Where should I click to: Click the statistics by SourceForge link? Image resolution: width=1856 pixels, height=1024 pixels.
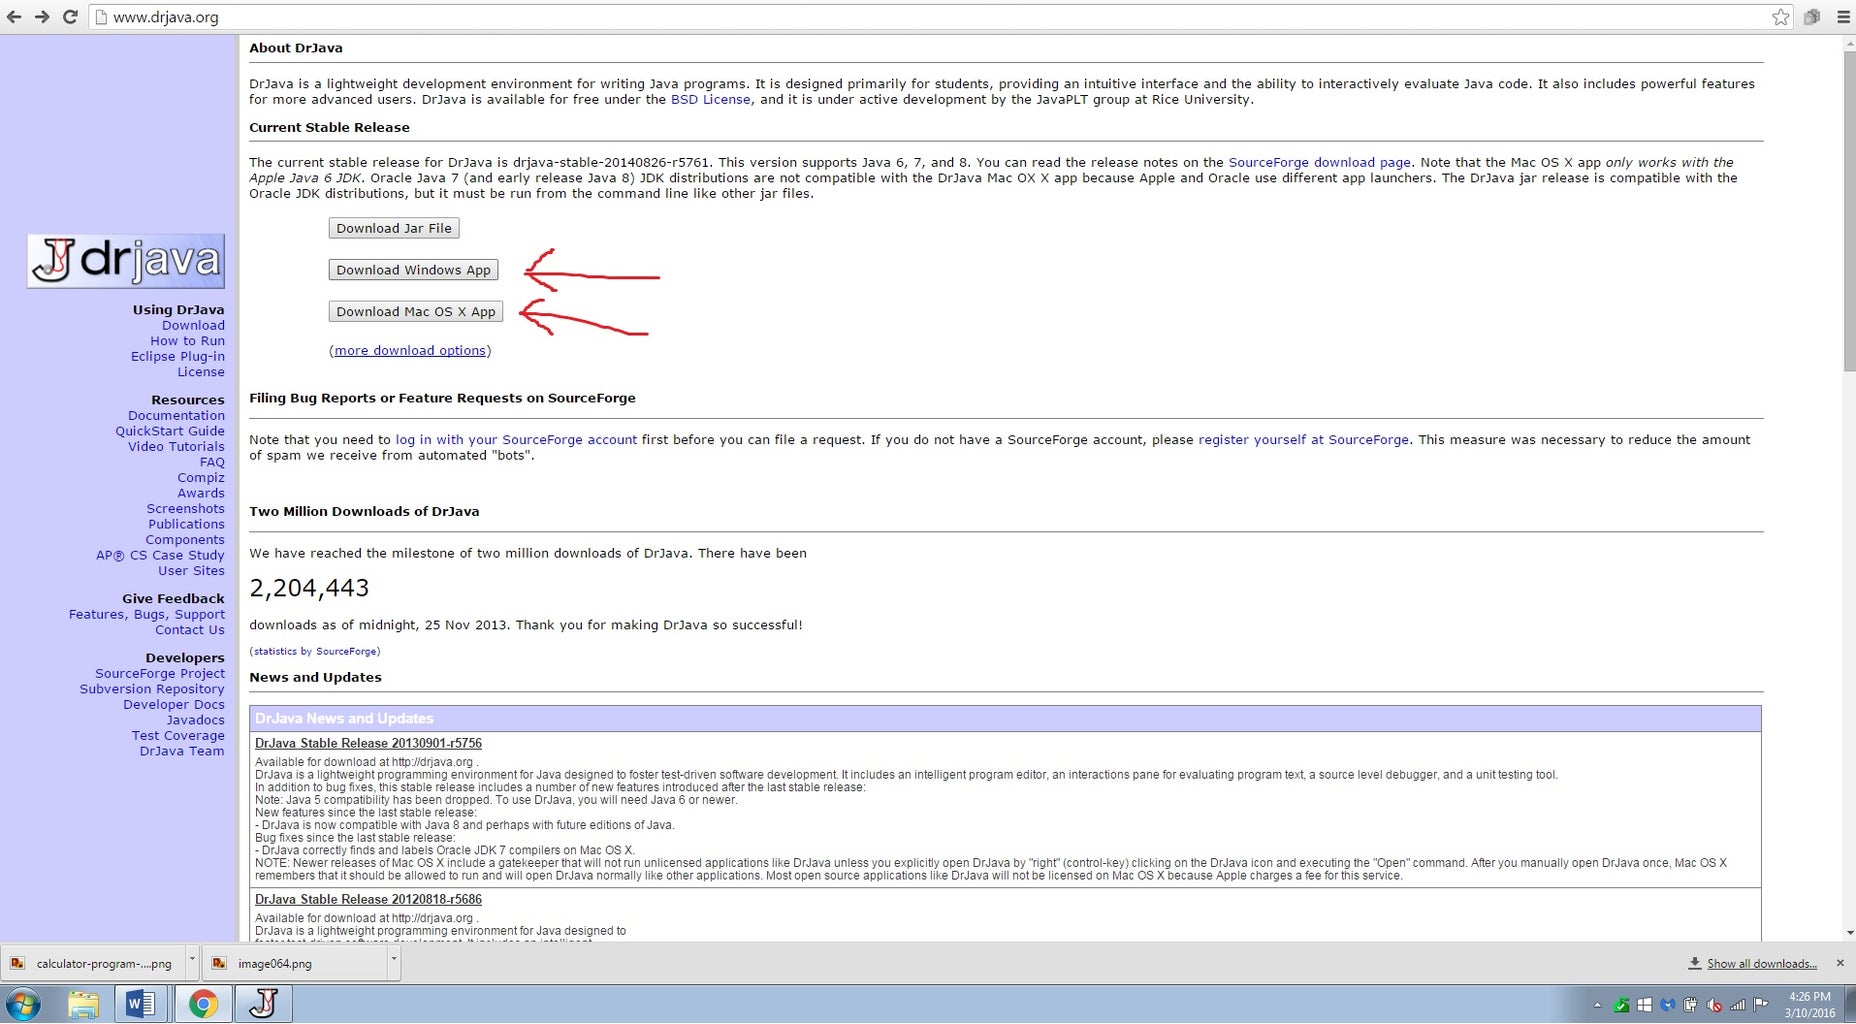click(315, 652)
